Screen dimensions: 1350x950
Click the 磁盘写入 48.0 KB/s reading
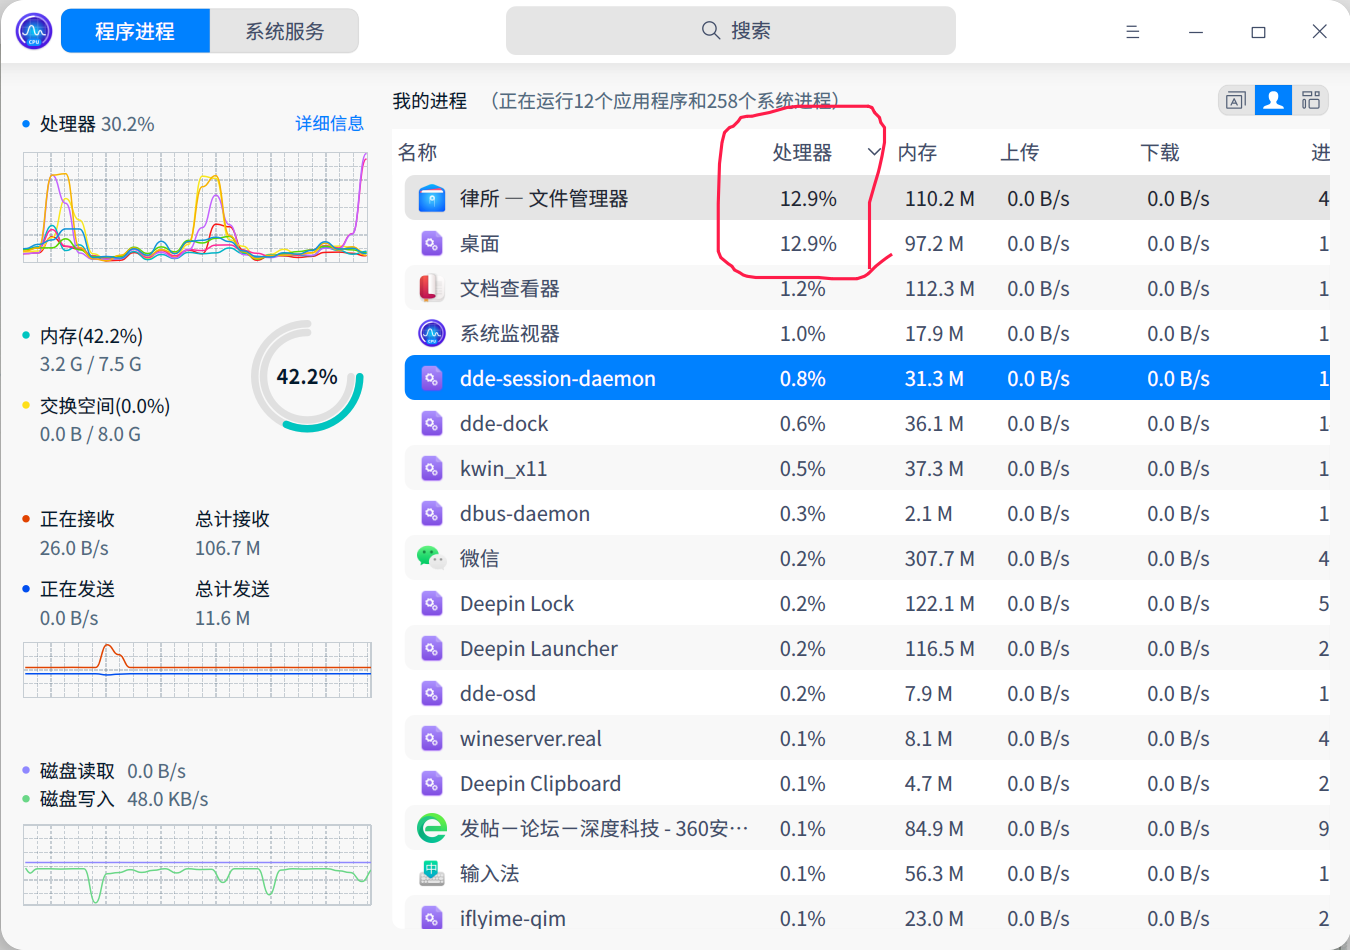tap(124, 799)
